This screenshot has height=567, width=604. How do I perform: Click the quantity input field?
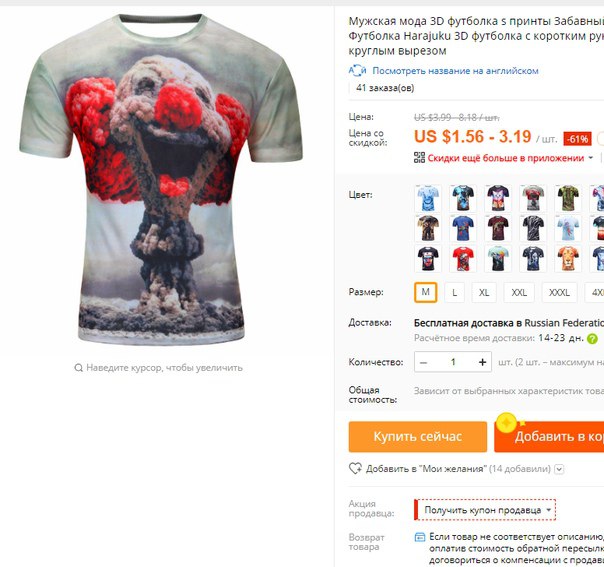453,362
